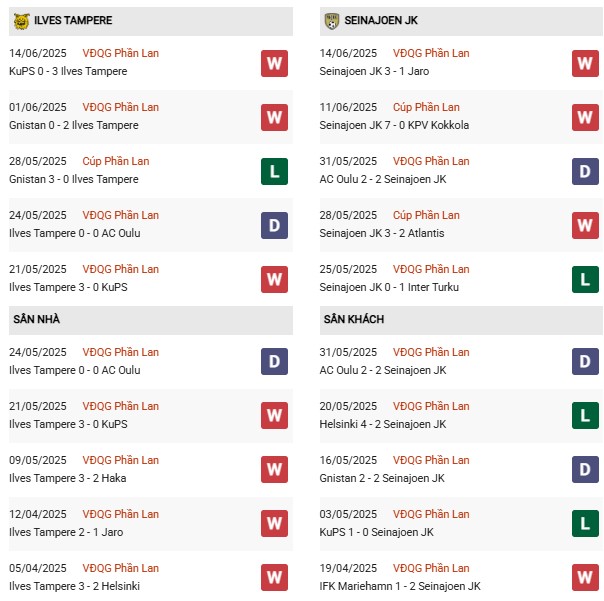Click the L badge for Seinajoen JK 0 - 1 Inter Turku
604x601 pixels.
585,280
